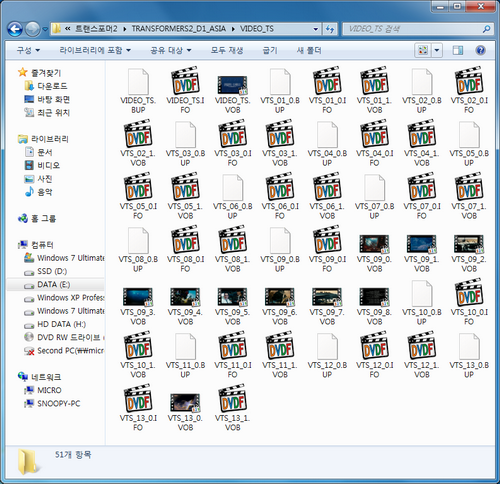Open the SSD (D:) drive

(x=52, y=271)
